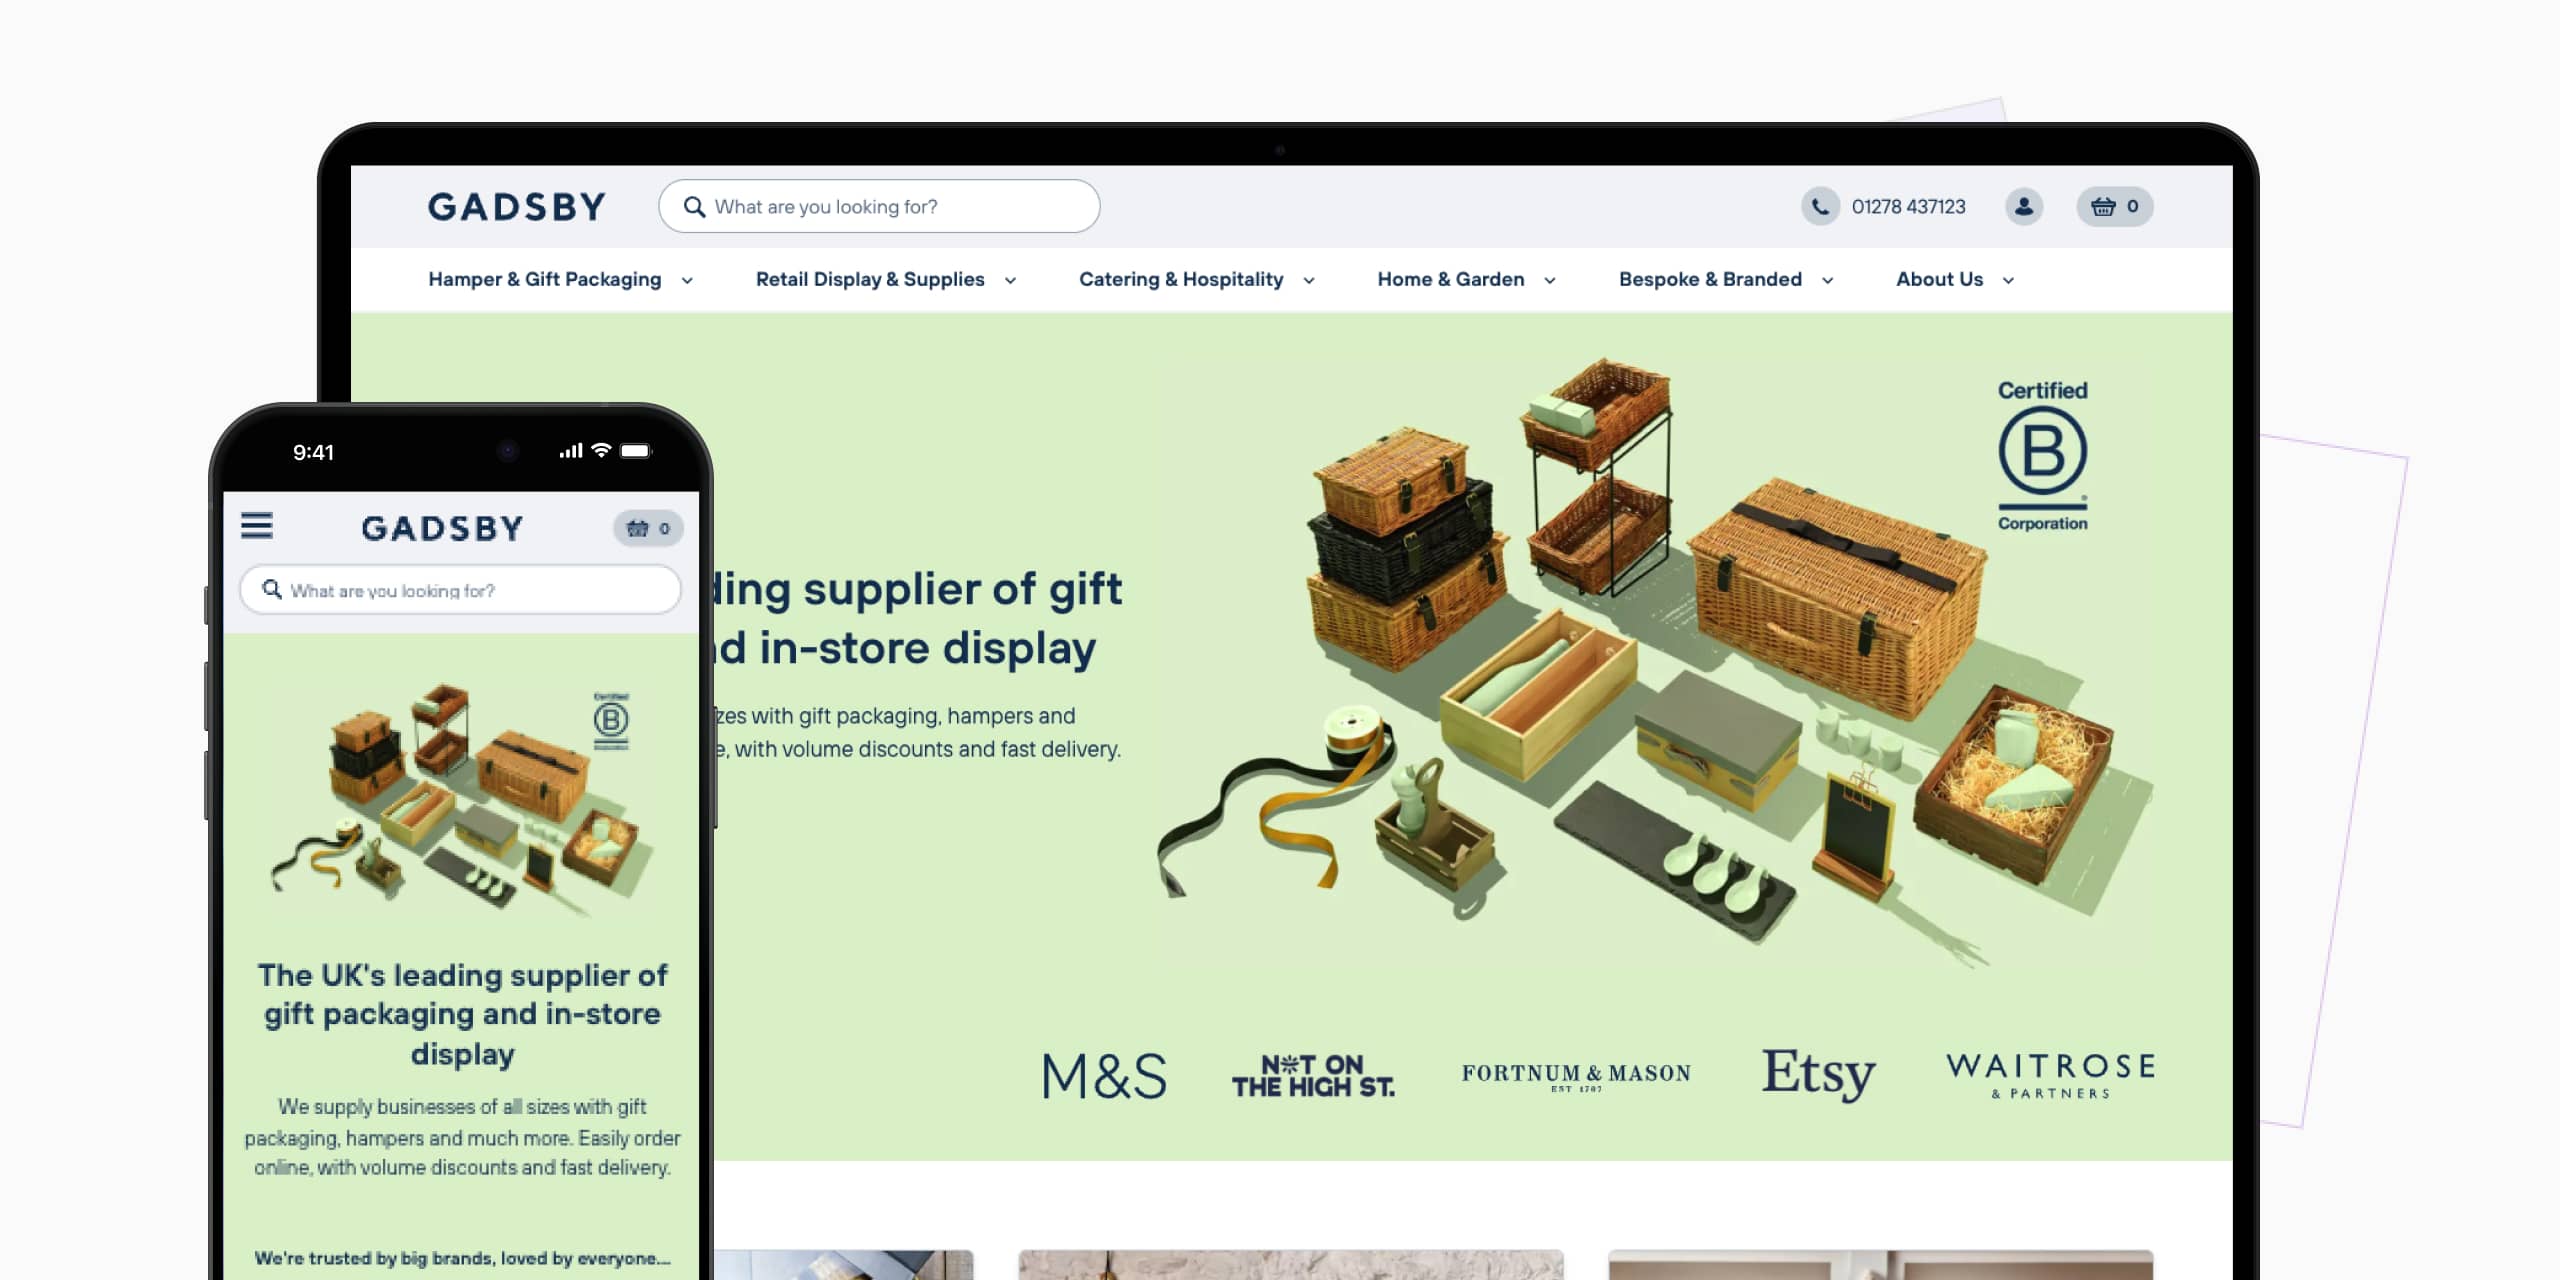The image size is (2560, 1280).
Task: Click the desktop GADSBY logo
Action: click(517, 207)
